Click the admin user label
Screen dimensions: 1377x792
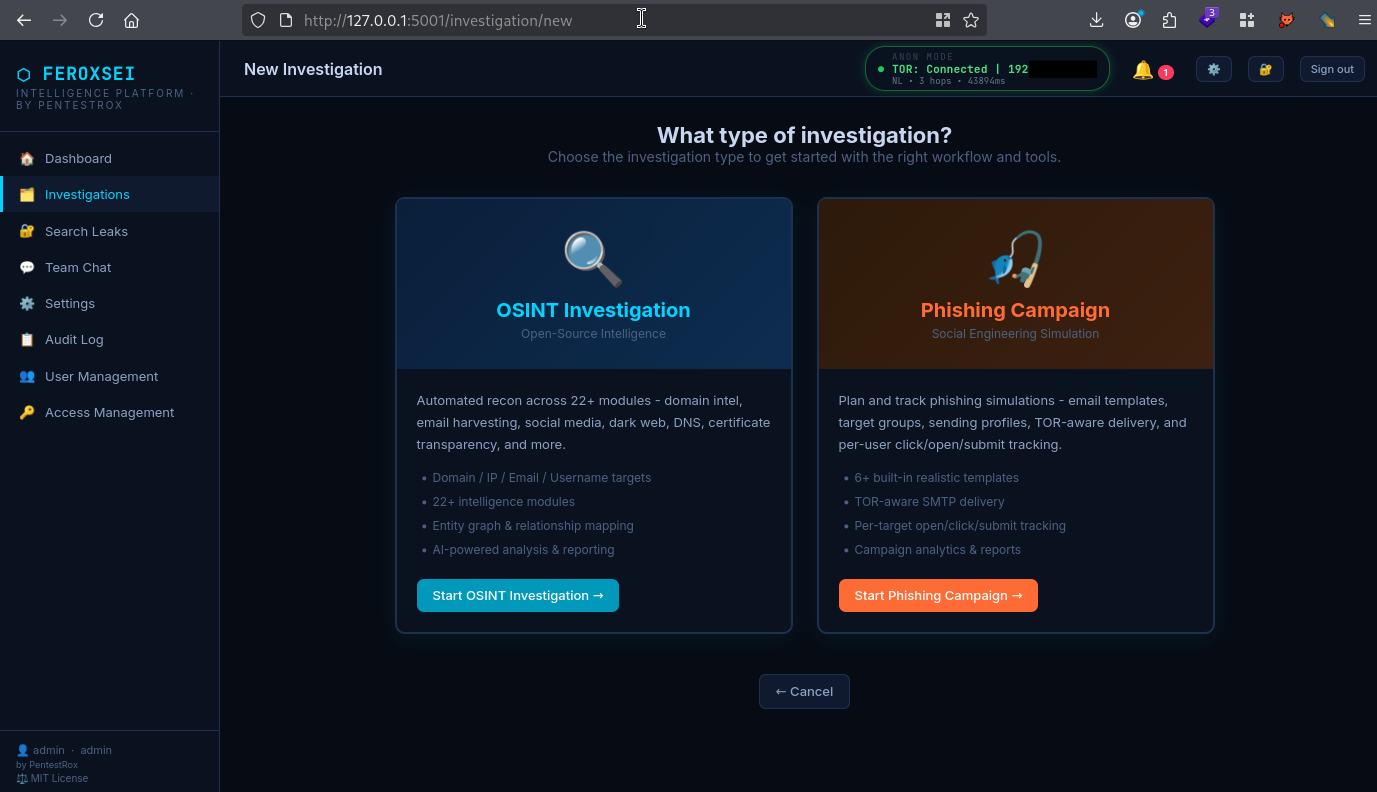pos(48,750)
